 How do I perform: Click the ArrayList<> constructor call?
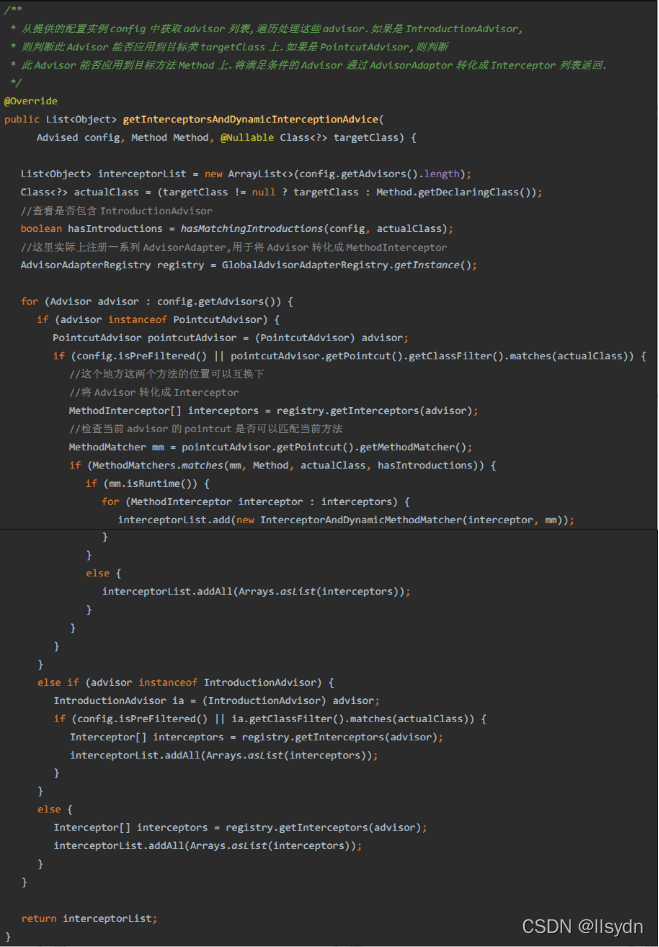point(260,174)
